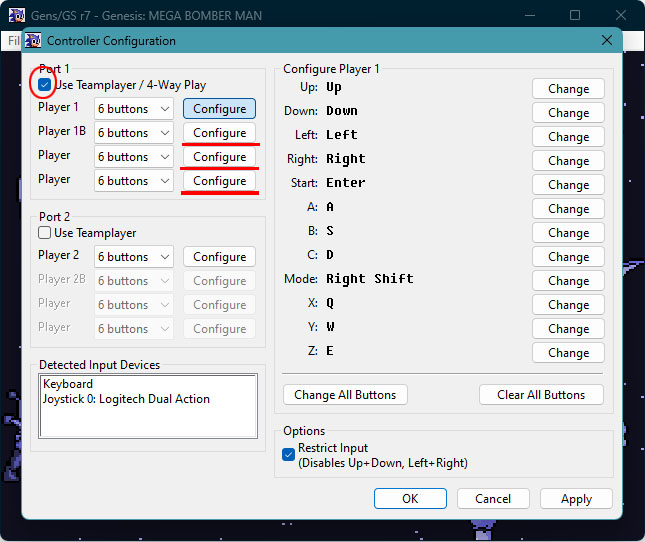The height and width of the screenshot is (542, 645).
Task: Change the Mode key assignment
Action: click(x=568, y=281)
